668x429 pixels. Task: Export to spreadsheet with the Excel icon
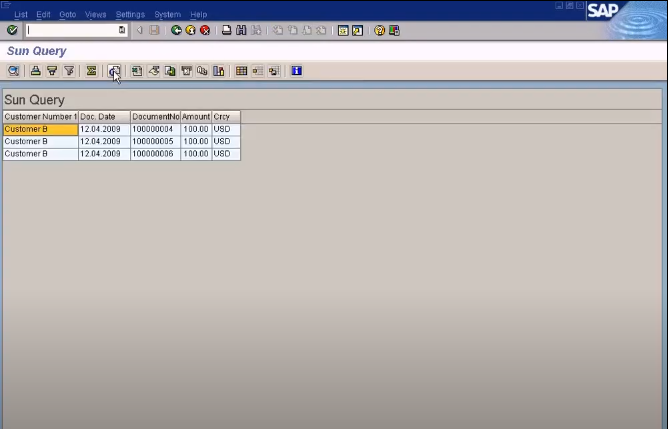[137, 71]
